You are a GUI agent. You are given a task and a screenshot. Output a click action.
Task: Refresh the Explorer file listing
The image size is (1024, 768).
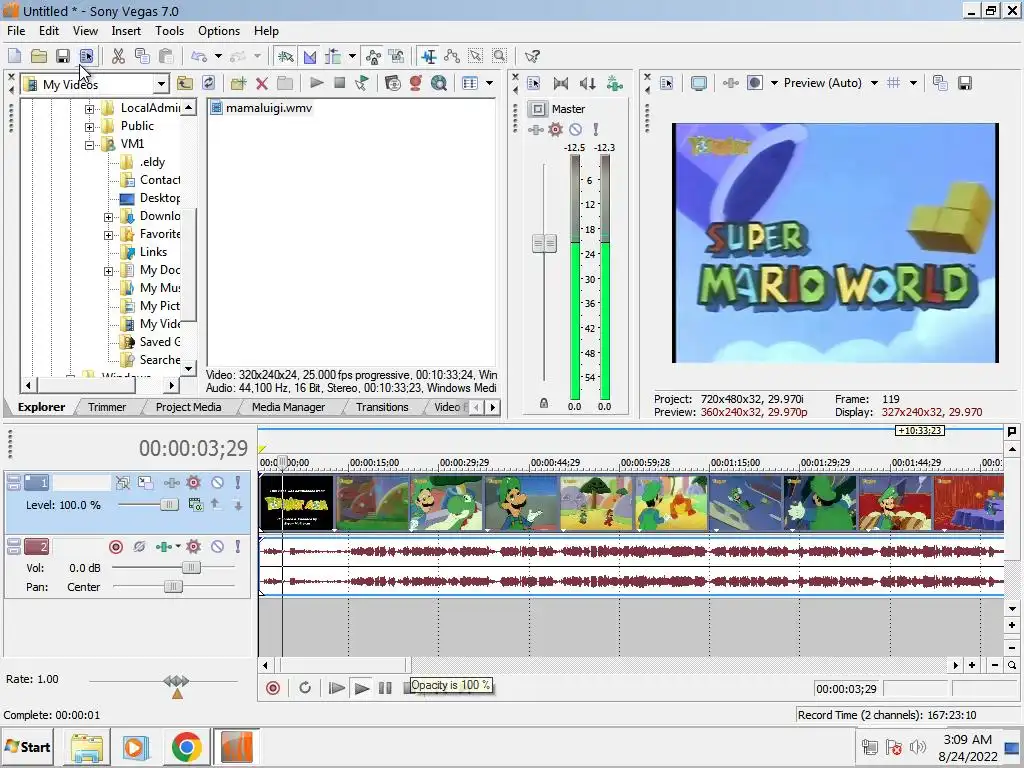(x=208, y=83)
